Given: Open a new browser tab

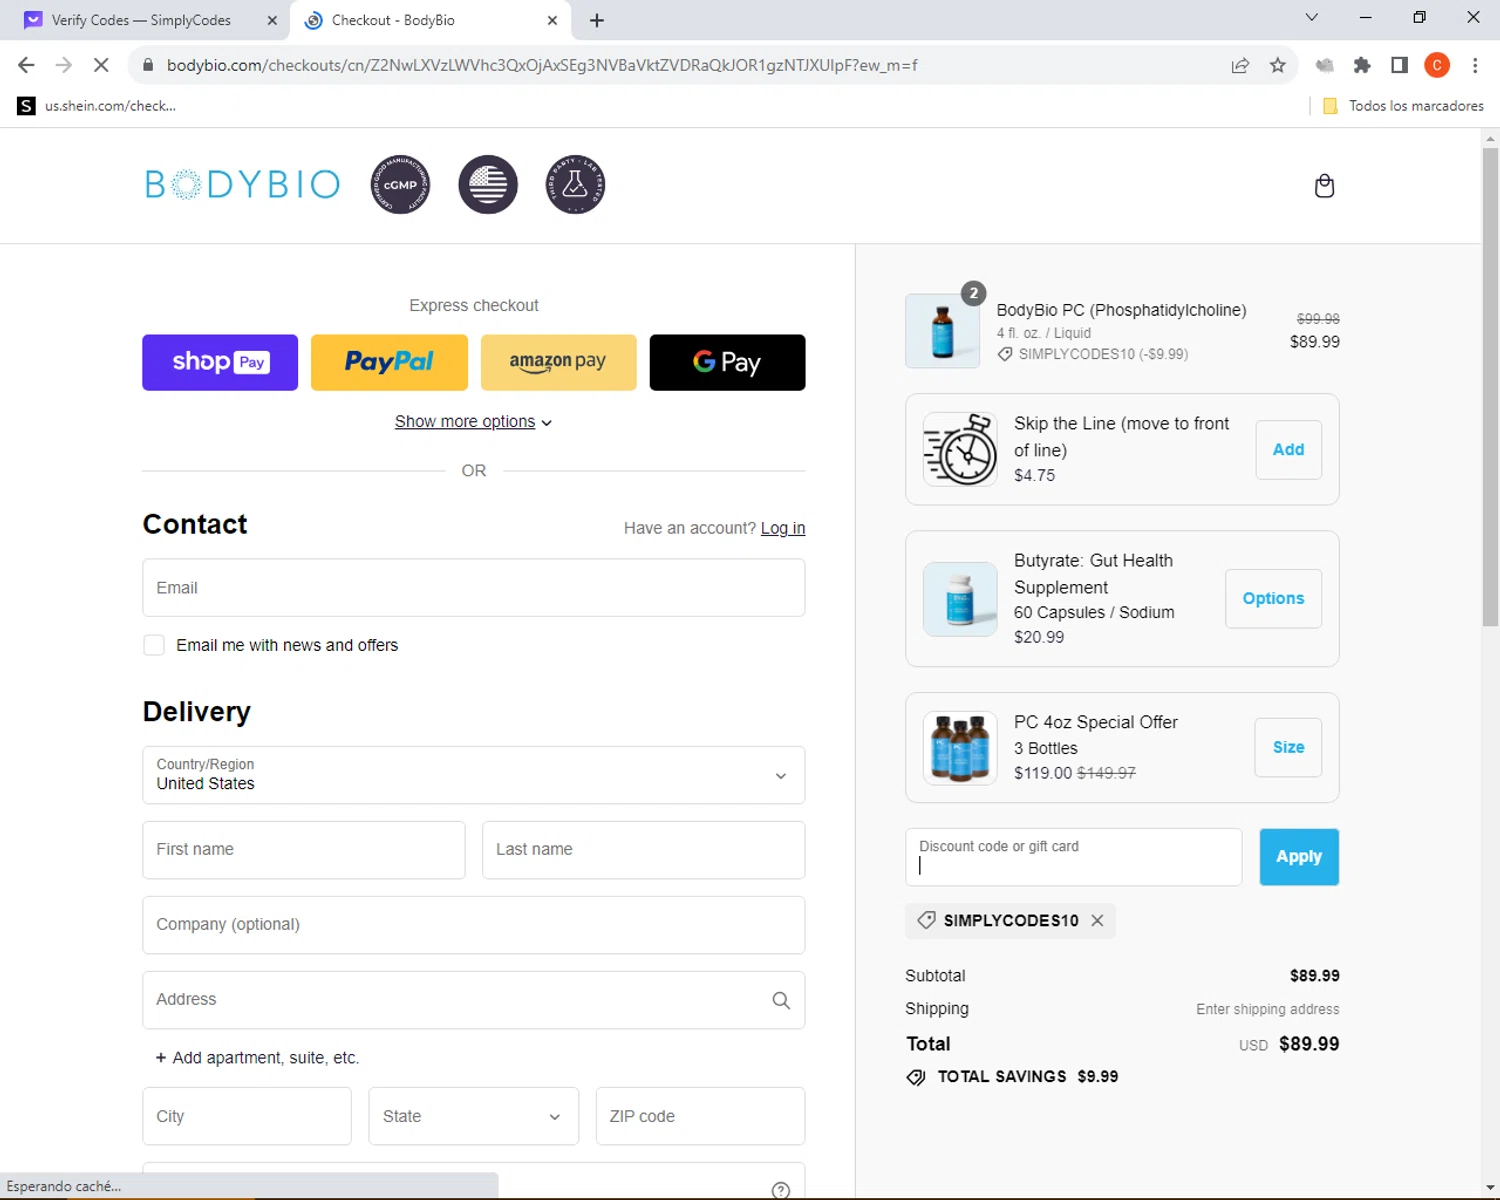Looking at the screenshot, I should pyautogui.click(x=597, y=20).
